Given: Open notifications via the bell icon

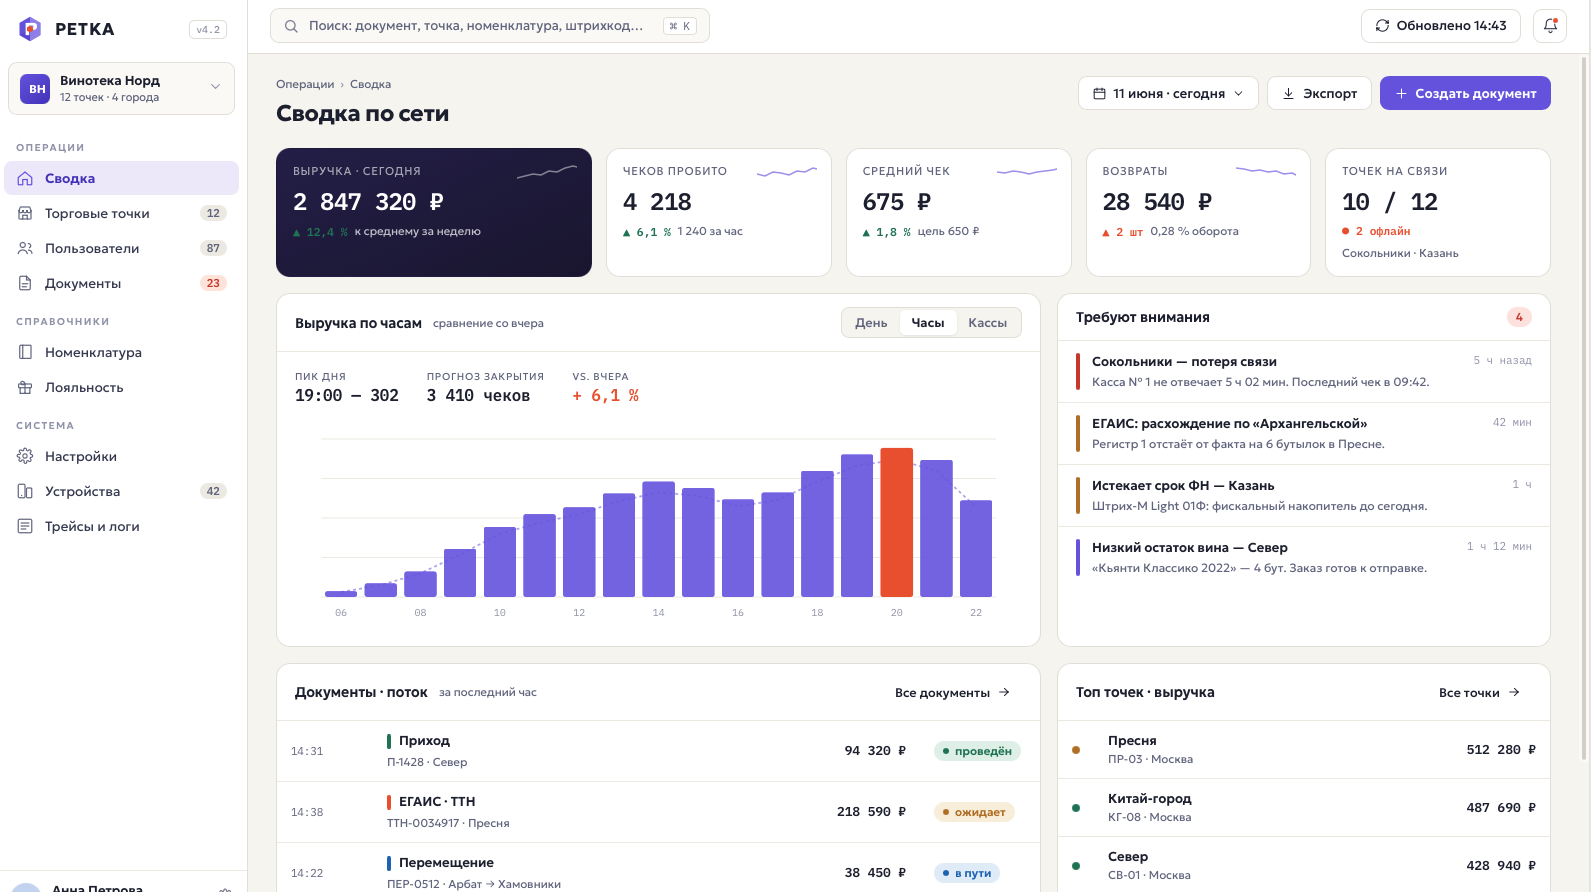Looking at the screenshot, I should pos(1550,26).
